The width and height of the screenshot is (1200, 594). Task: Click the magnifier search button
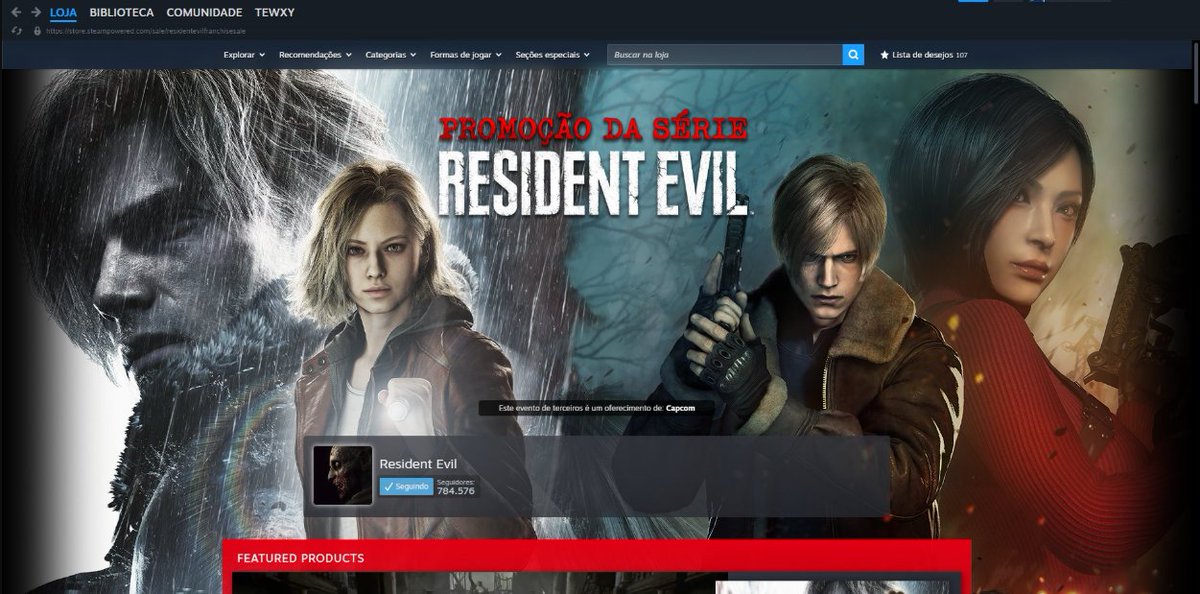coord(853,55)
